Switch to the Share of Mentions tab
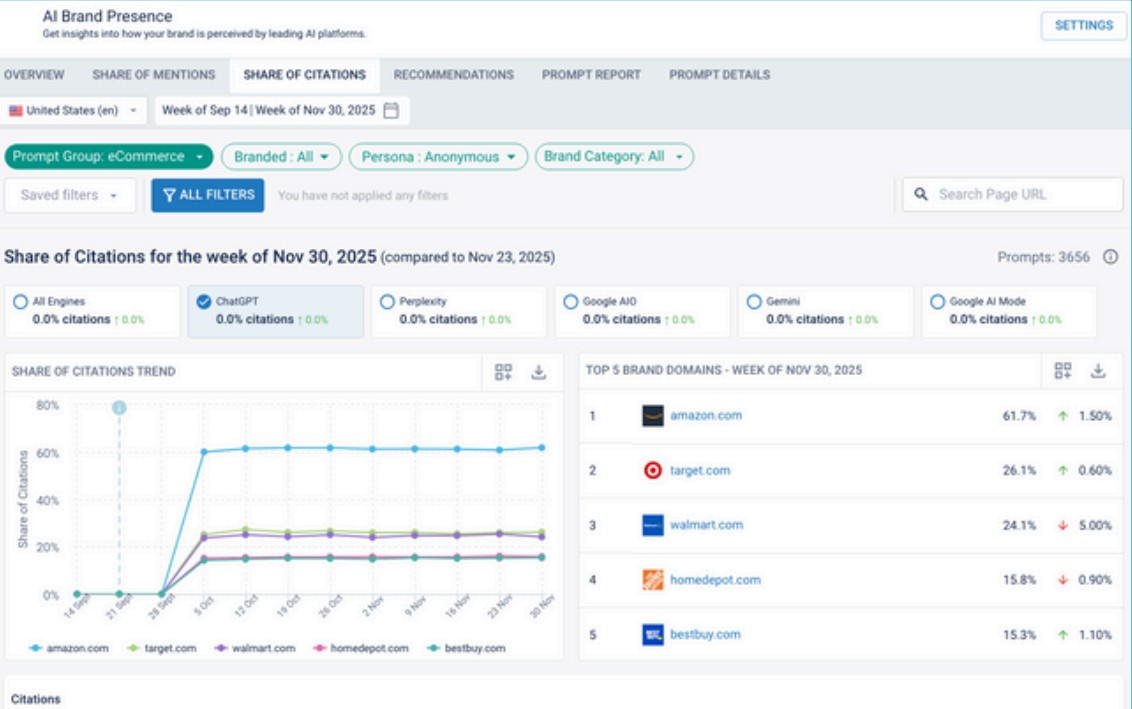Image resolution: width=1132 pixels, height=709 pixels. coord(154,75)
